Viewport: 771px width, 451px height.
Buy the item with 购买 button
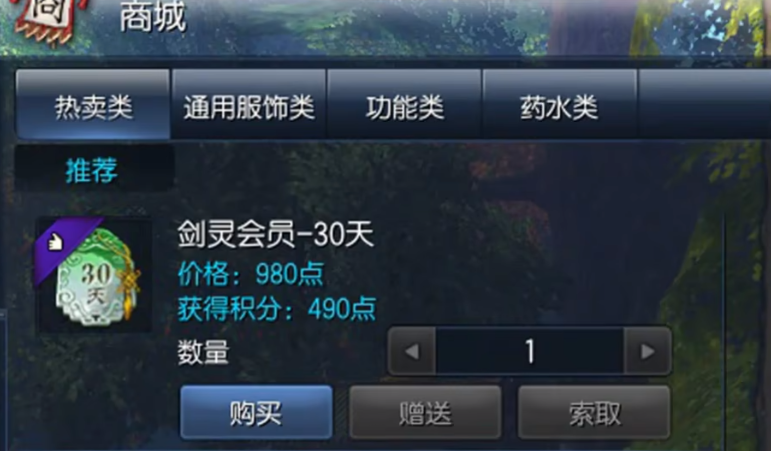point(256,412)
